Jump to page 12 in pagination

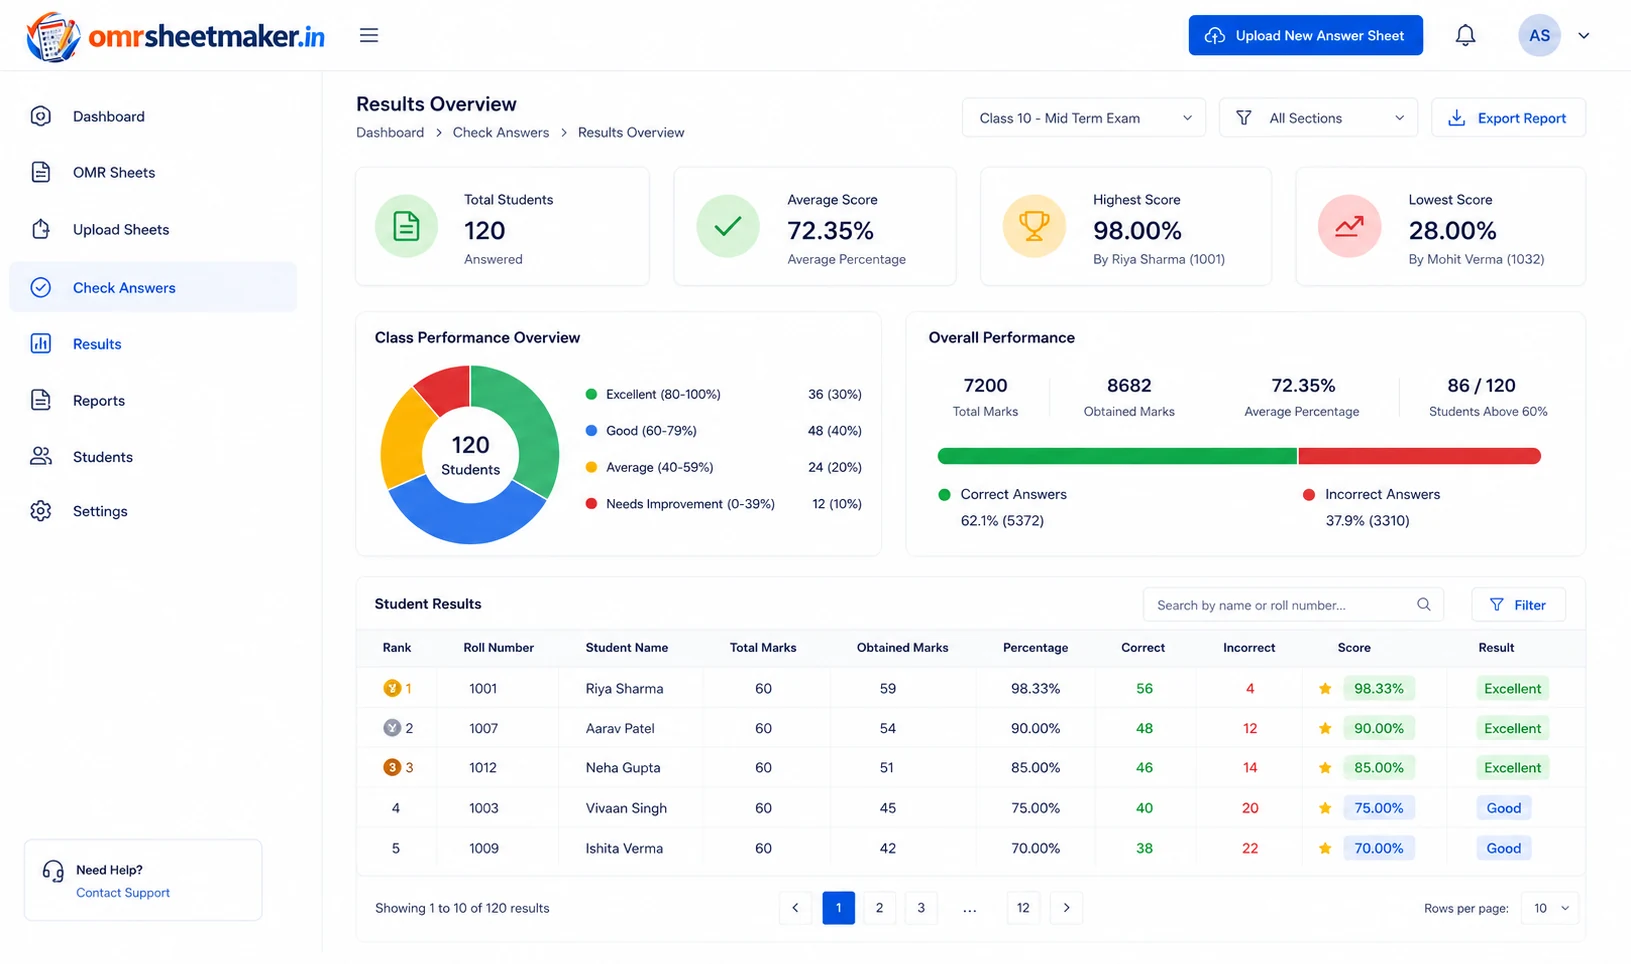pos(1023,908)
